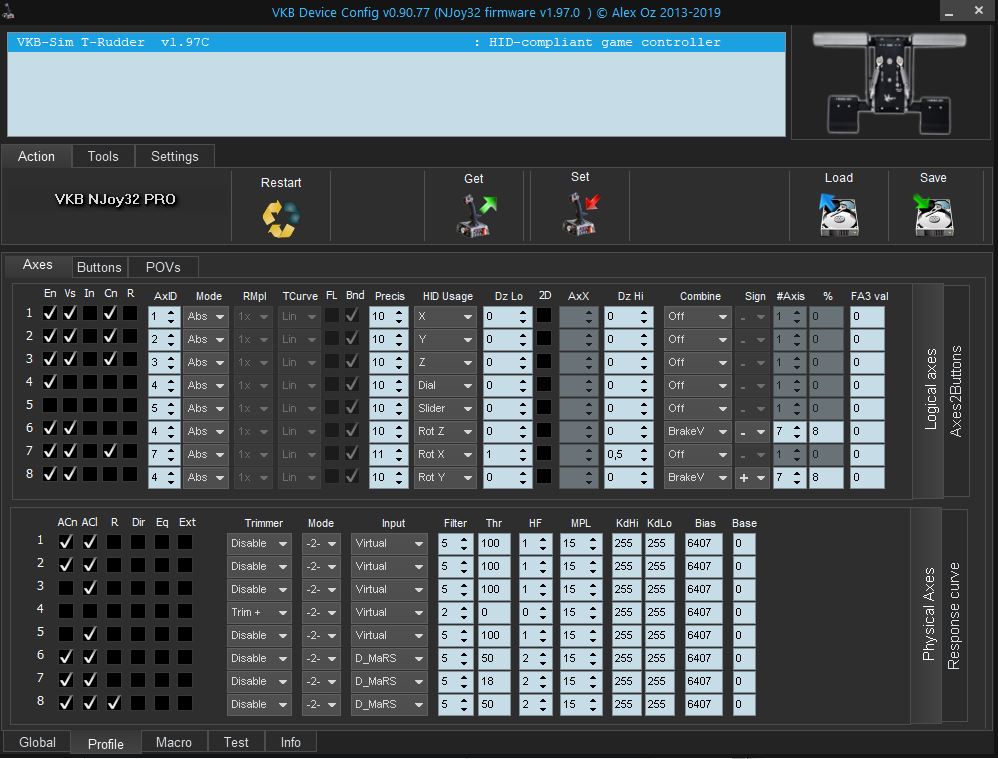
Task: Click FA3 val field for logical axis 1
Action: coord(867,316)
